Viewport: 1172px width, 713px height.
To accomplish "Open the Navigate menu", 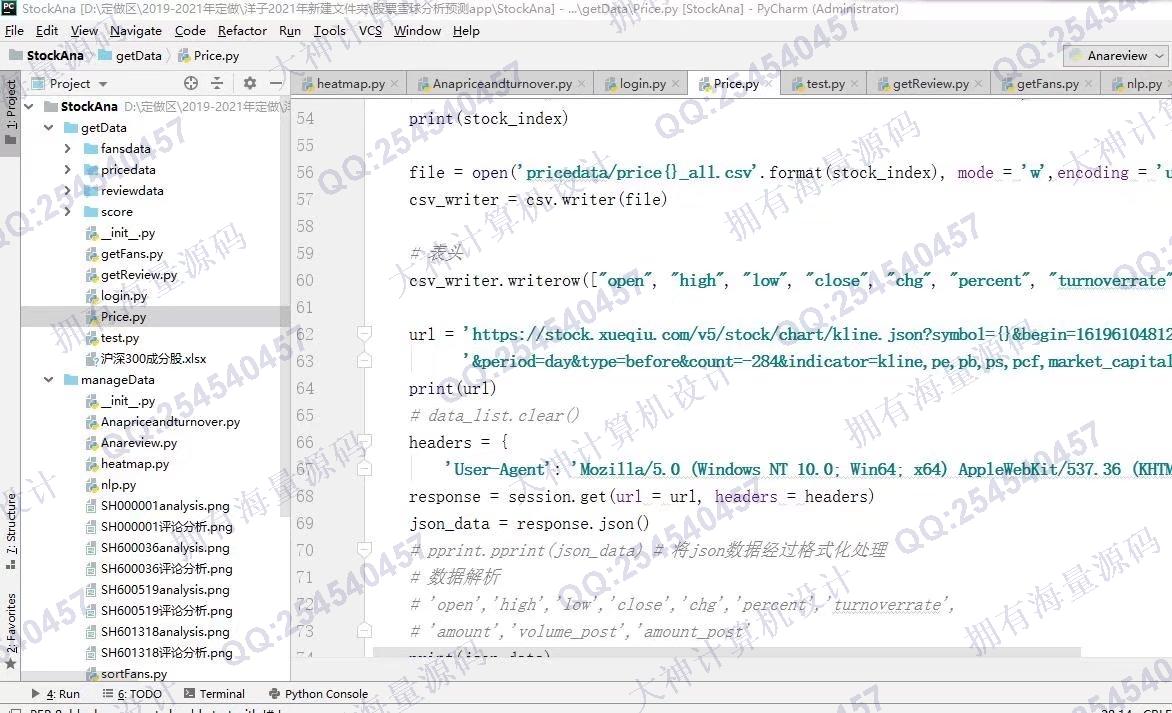I will point(135,31).
